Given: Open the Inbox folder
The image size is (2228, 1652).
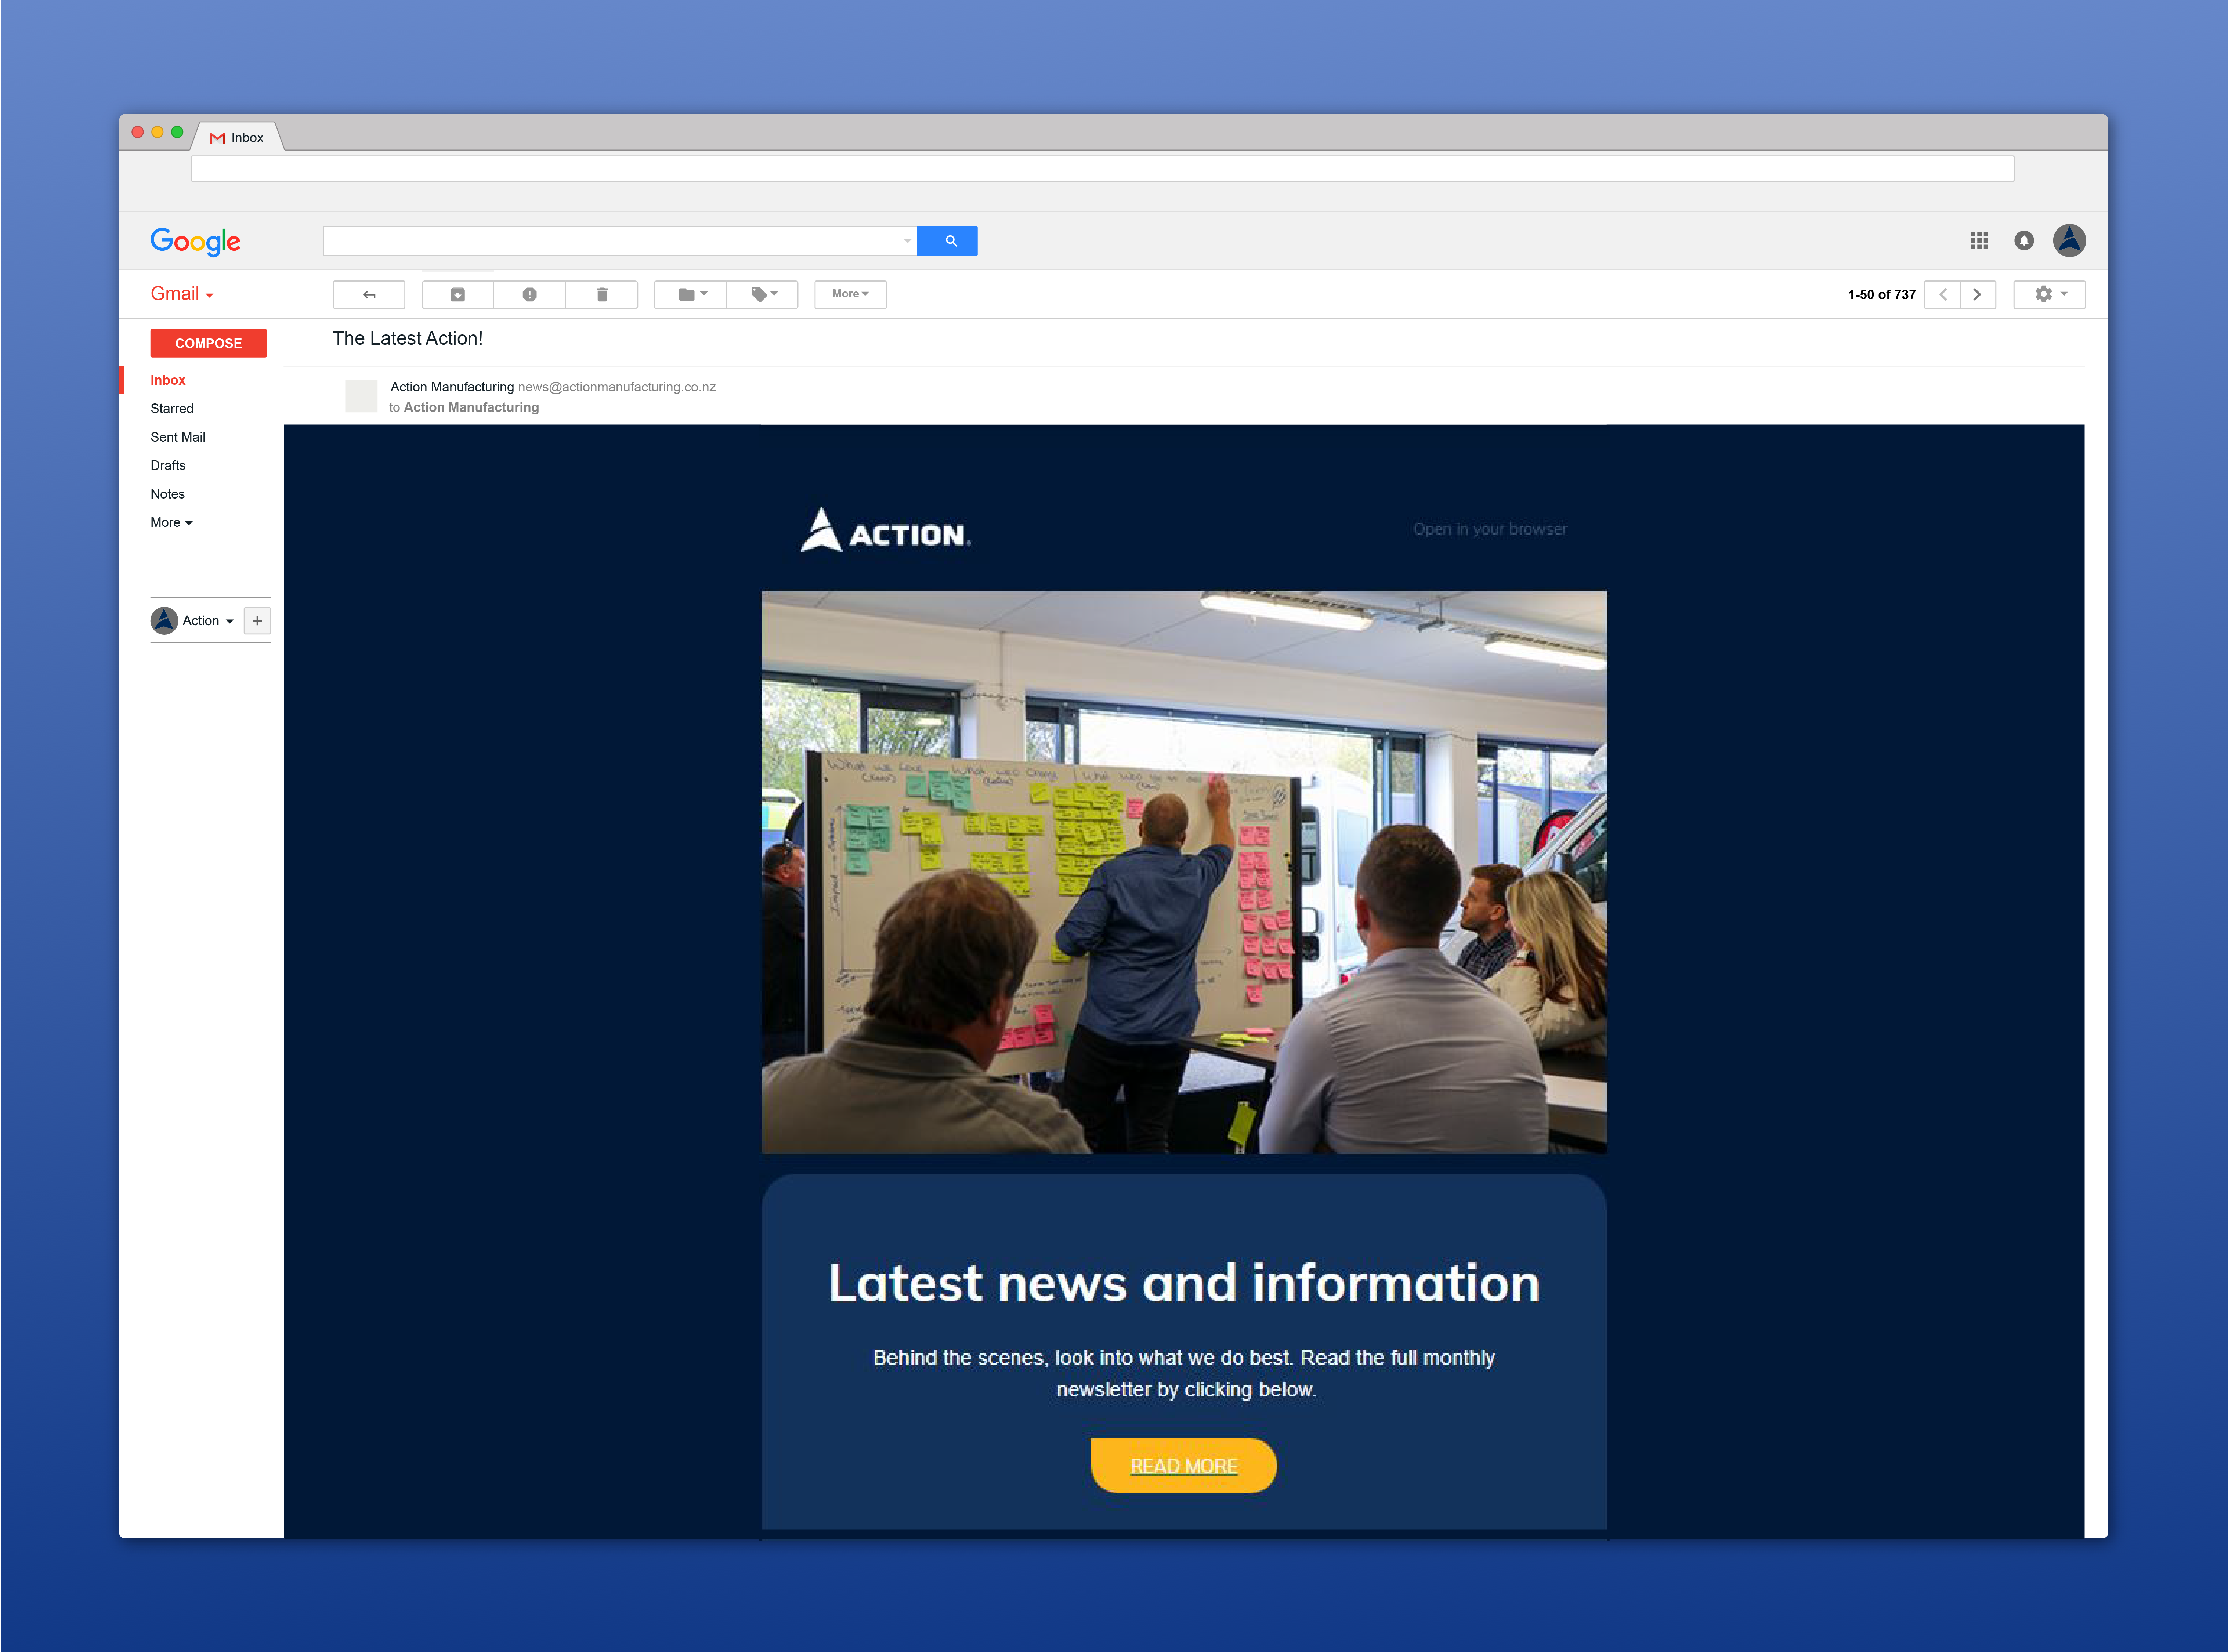Looking at the screenshot, I should [x=168, y=380].
